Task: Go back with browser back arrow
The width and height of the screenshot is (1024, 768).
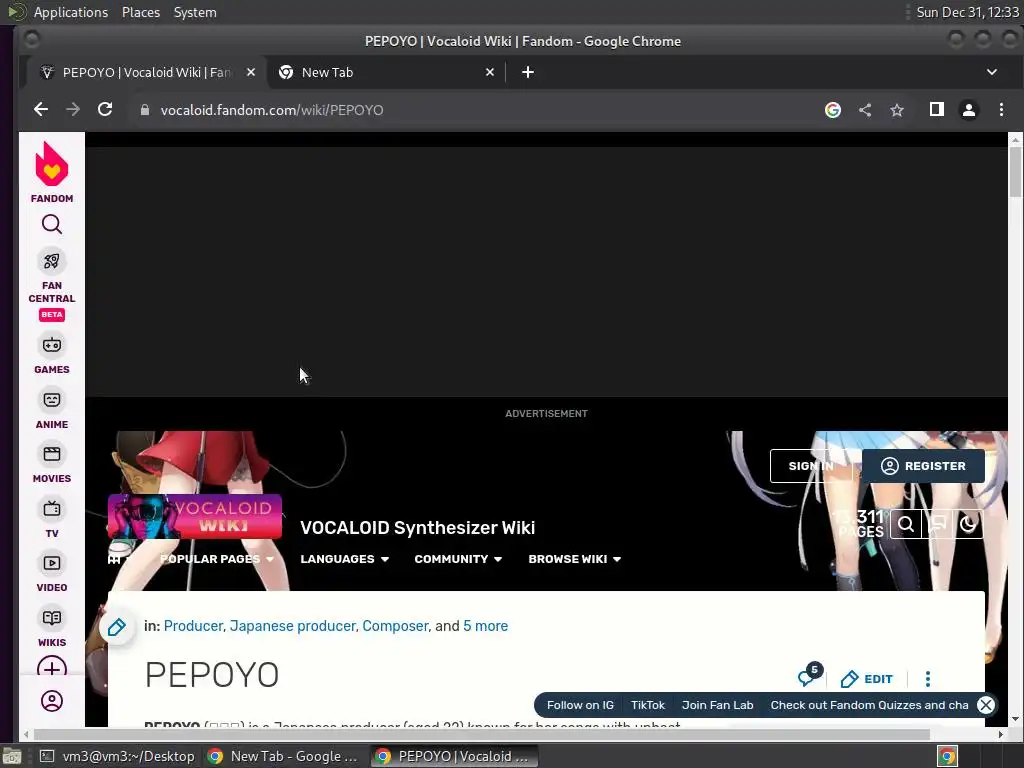Action: pos(40,110)
